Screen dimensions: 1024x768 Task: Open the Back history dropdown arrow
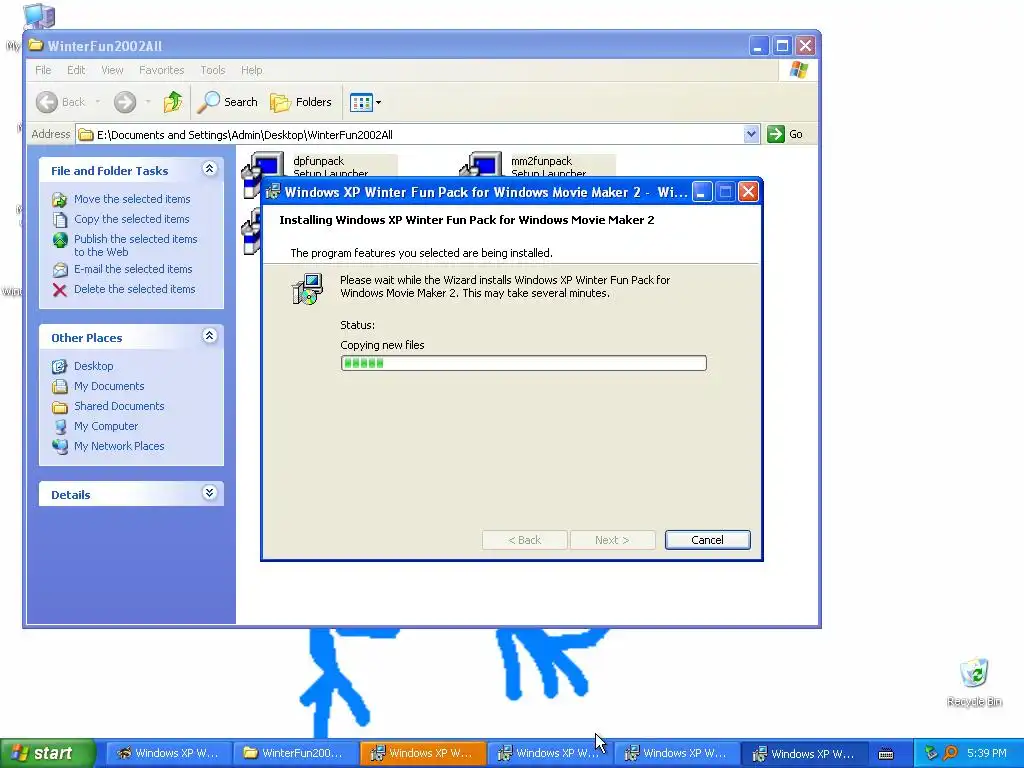97,102
